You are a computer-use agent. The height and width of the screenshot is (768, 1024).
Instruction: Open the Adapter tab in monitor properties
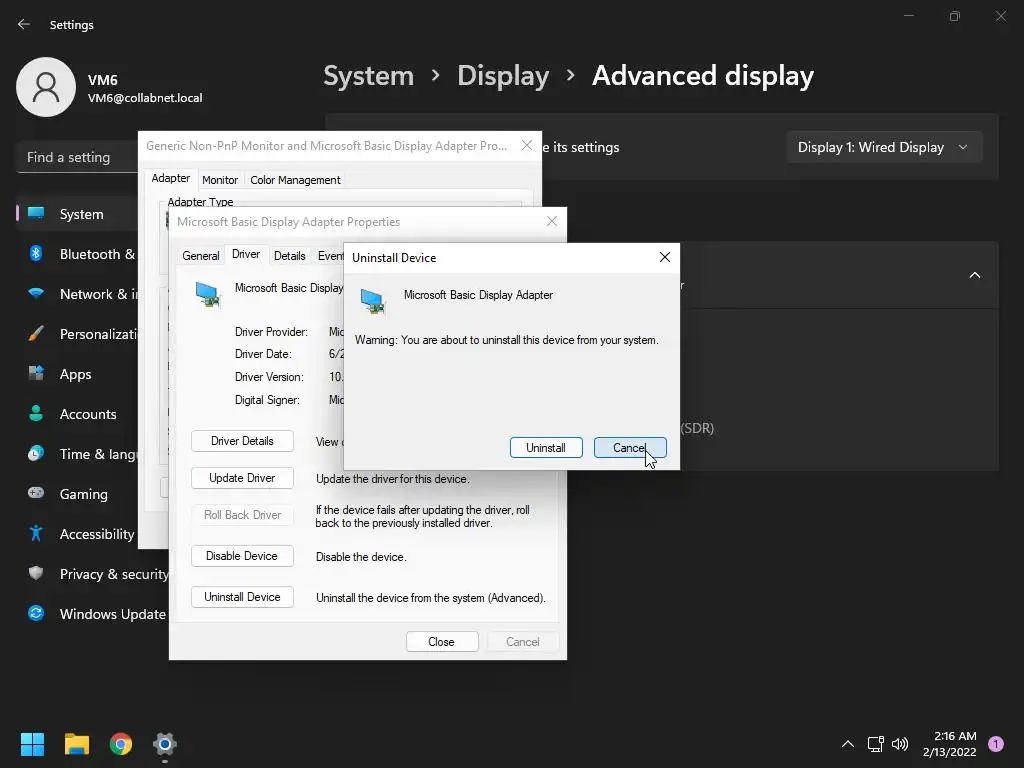(x=170, y=178)
